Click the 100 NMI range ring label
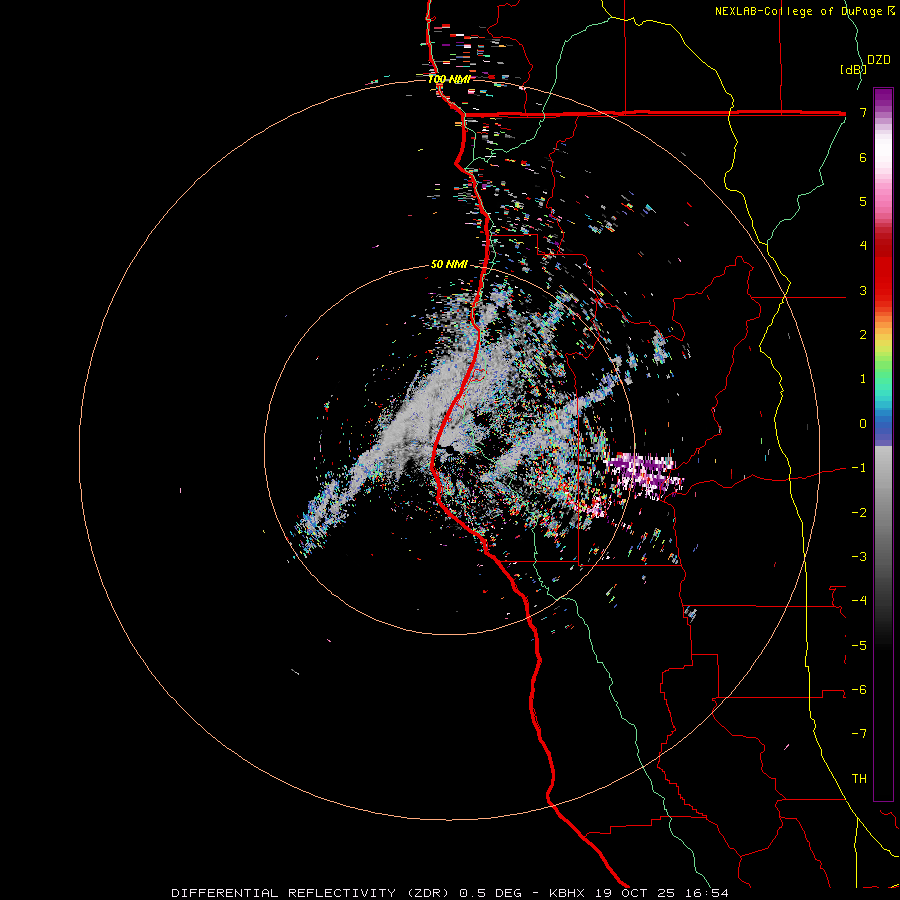 pyautogui.click(x=449, y=79)
